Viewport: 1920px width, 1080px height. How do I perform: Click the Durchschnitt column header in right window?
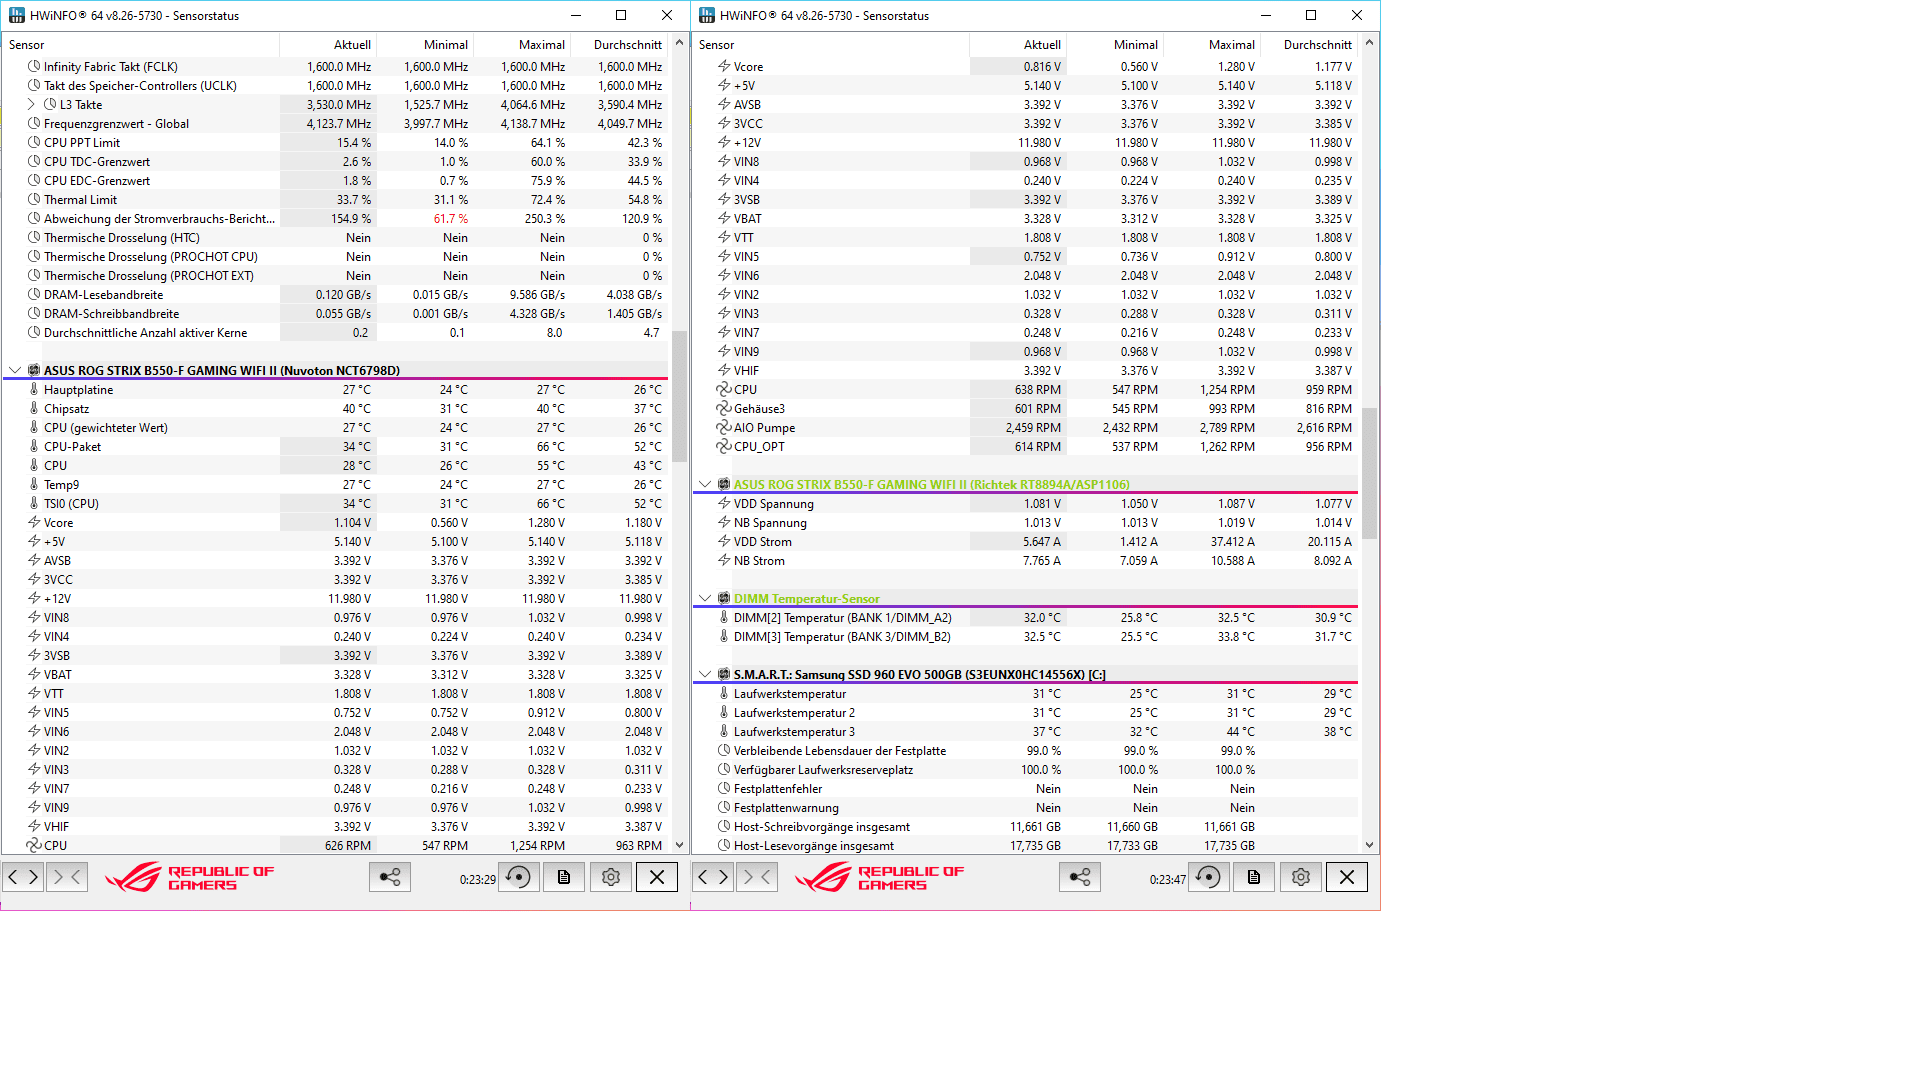click(x=1316, y=44)
